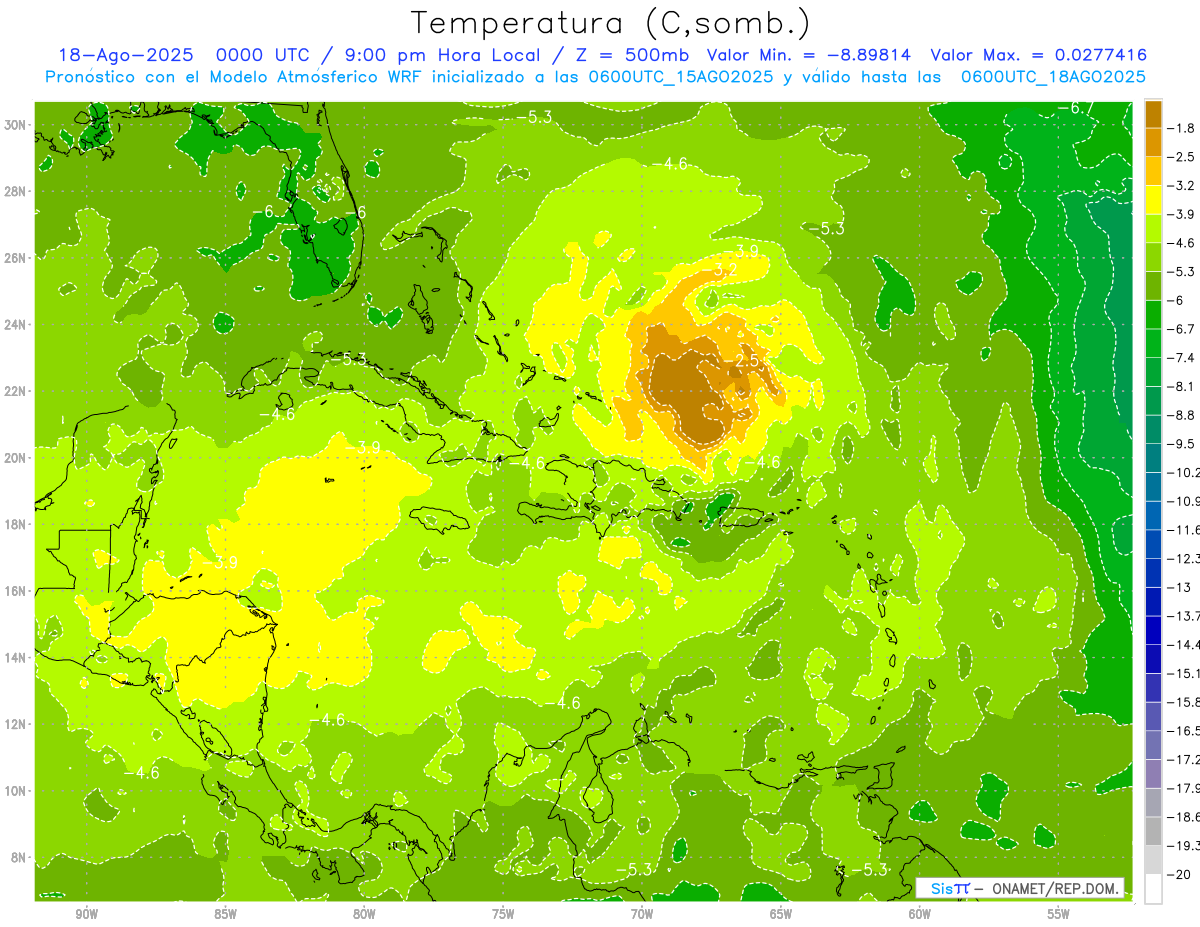Click the '60W' longitude axis label
The width and height of the screenshot is (1200, 927).
(920, 914)
